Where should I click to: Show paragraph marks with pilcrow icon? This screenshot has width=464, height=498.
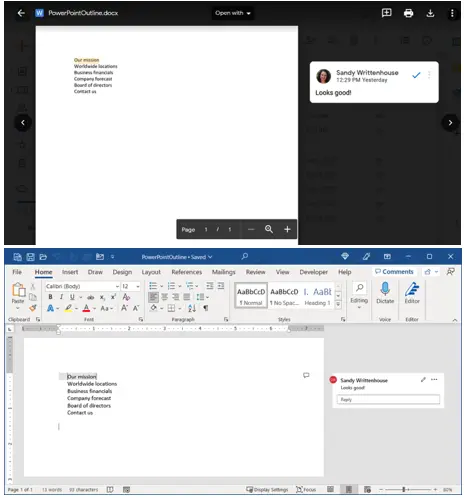tap(206, 308)
